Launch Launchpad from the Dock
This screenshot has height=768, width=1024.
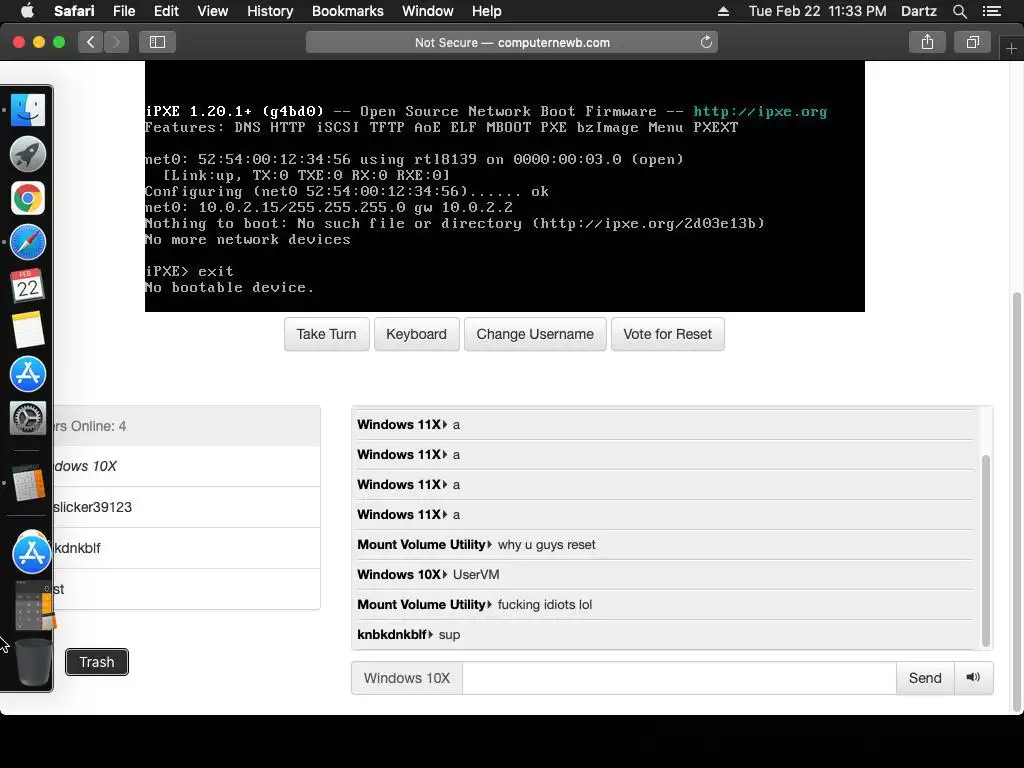click(27, 154)
